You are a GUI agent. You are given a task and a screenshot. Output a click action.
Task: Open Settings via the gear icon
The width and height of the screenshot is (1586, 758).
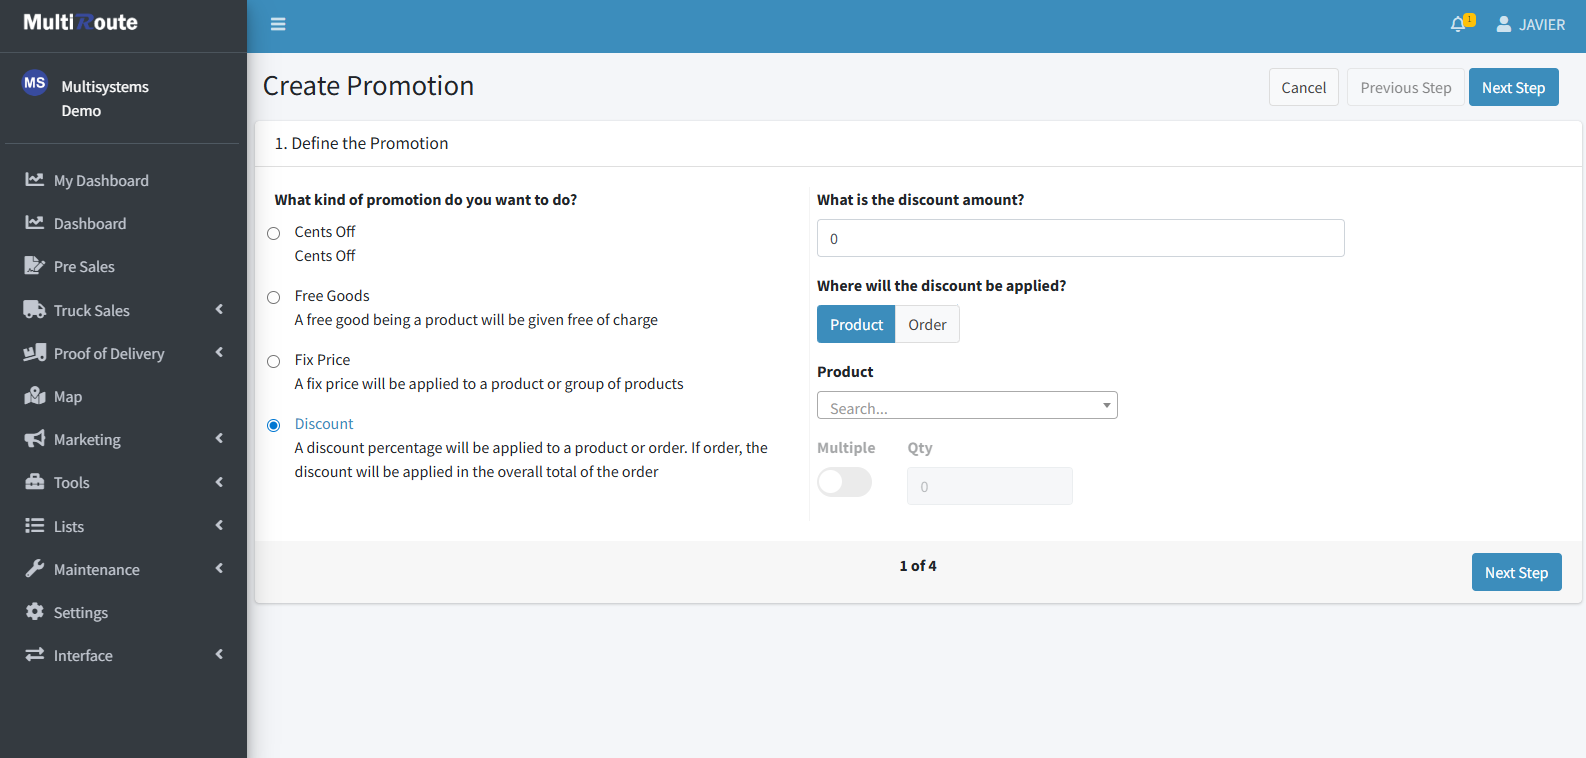35,612
